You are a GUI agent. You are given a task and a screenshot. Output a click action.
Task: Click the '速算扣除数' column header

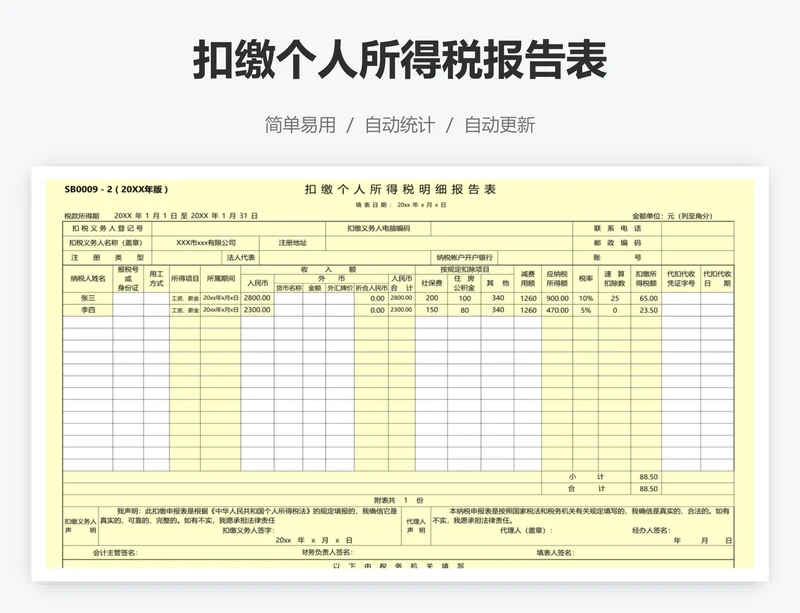coord(614,279)
